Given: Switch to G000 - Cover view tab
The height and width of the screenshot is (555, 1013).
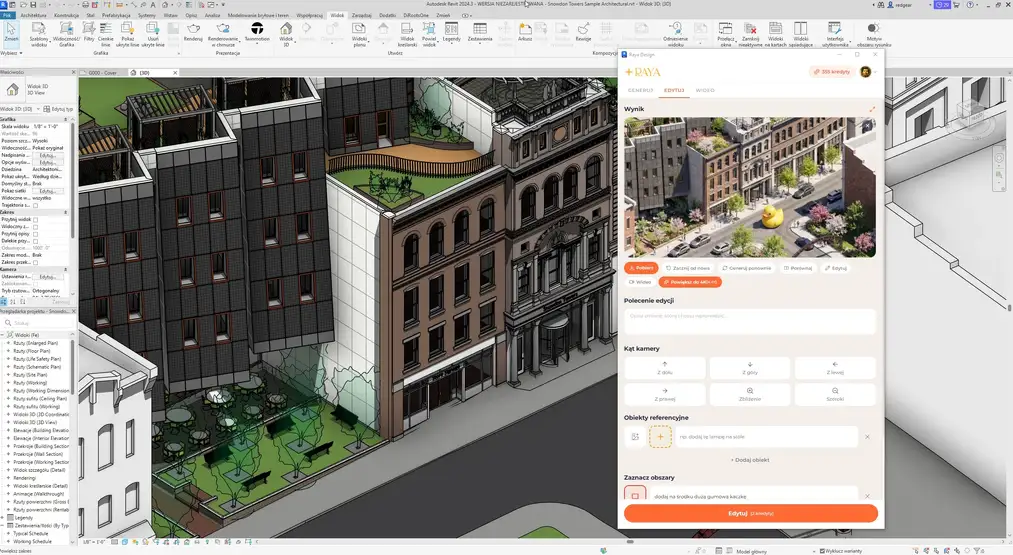Looking at the screenshot, I should click(x=102, y=73).
